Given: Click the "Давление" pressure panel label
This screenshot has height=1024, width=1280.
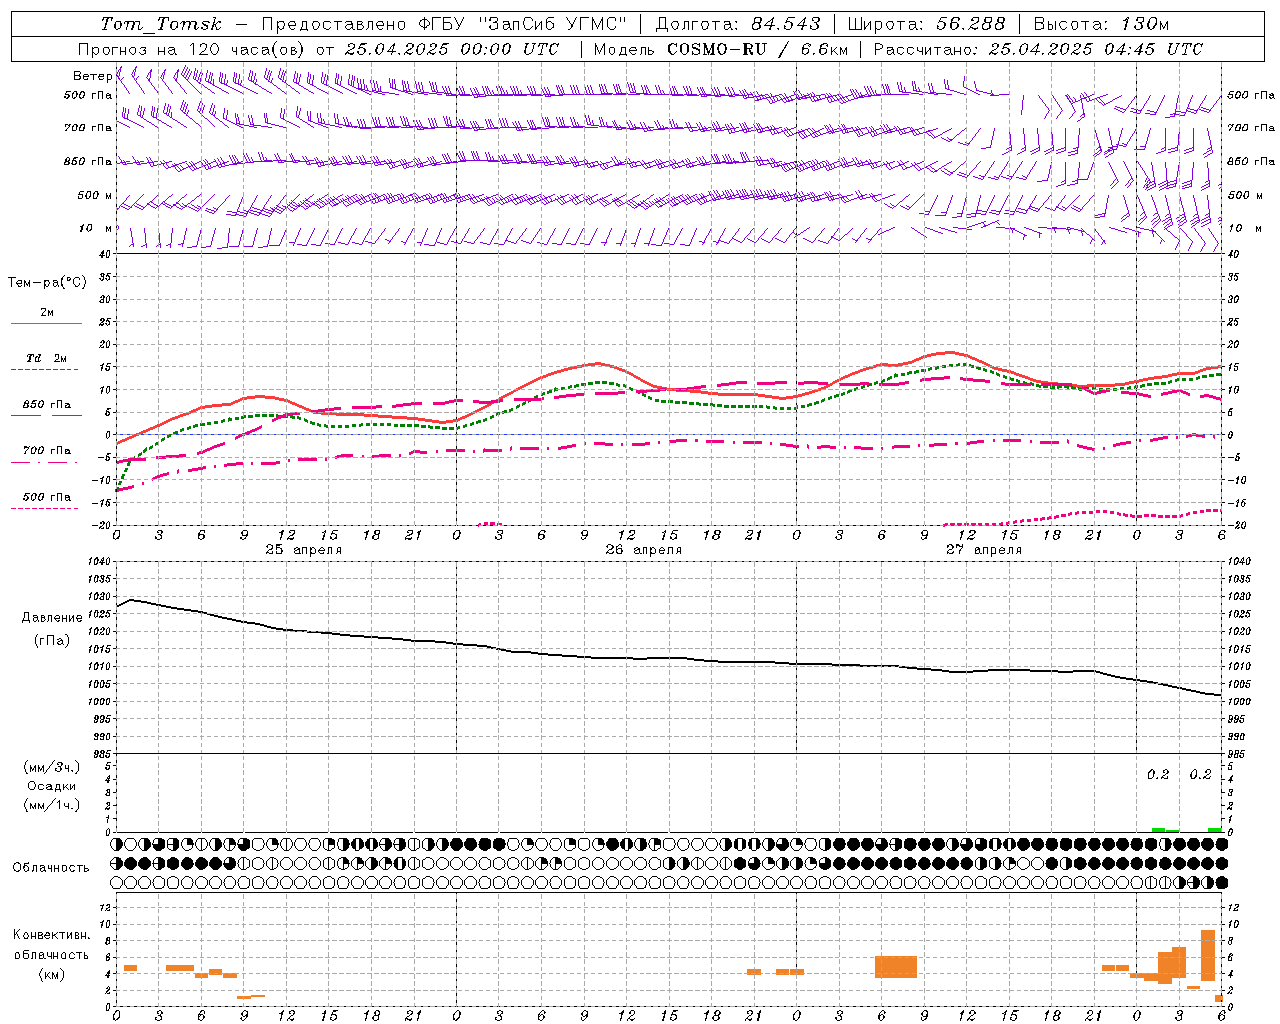Looking at the screenshot, I should (x=52, y=617).
